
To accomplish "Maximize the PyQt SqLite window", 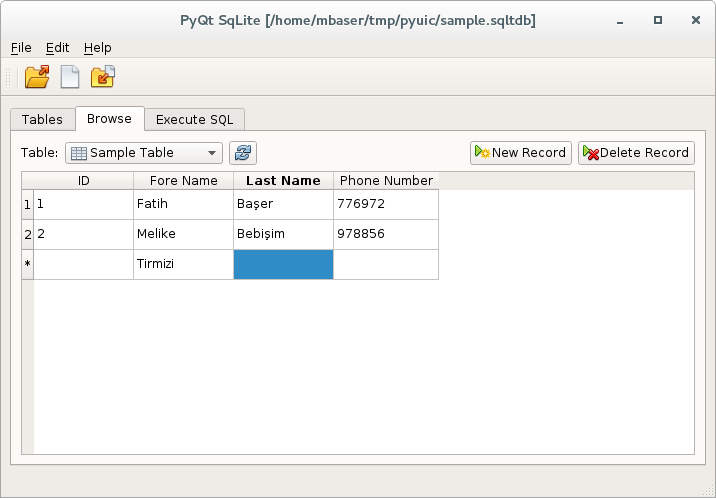I will point(658,20).
